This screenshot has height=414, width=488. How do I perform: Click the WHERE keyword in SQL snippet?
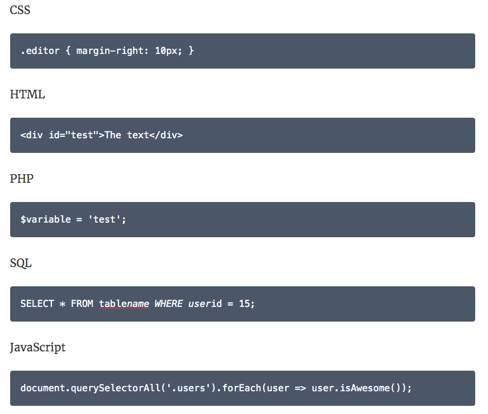click(168, 304)
